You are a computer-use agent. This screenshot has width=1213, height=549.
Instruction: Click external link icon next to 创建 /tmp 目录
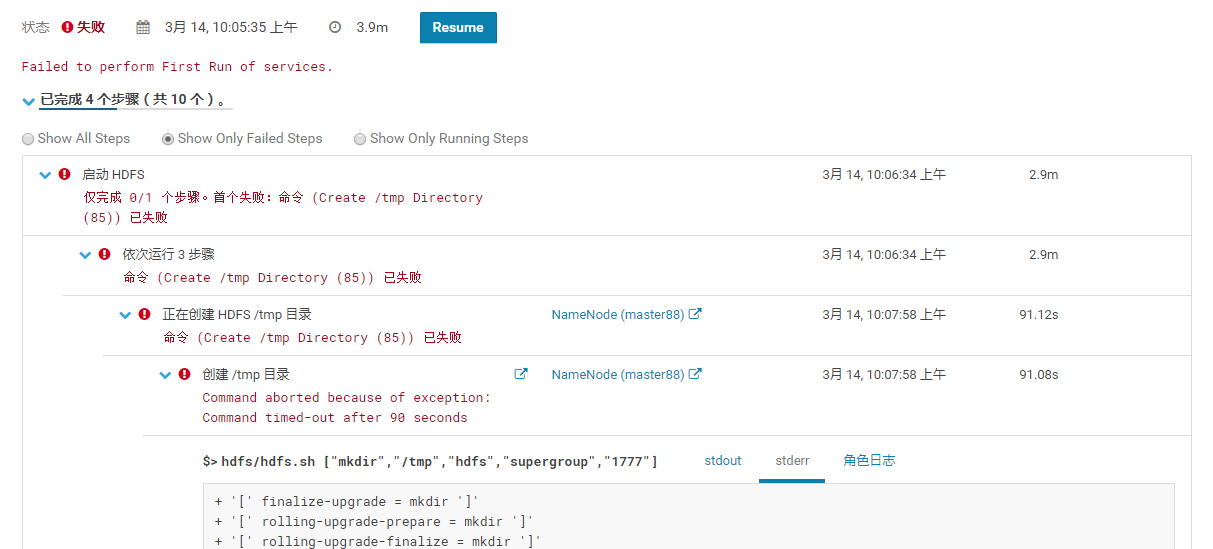(x=521, y=374)
